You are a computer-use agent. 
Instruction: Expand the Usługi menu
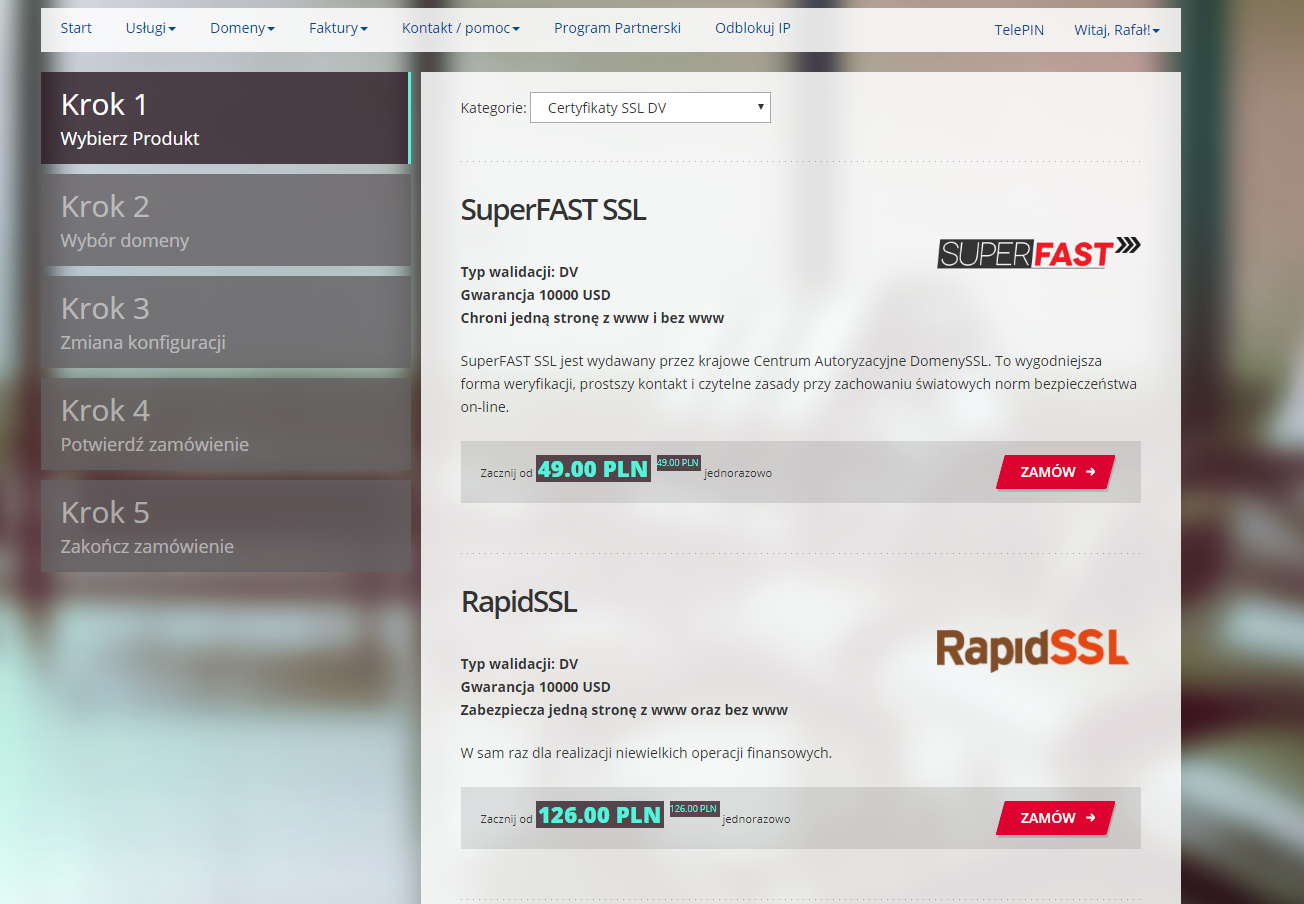coord(150,29)
